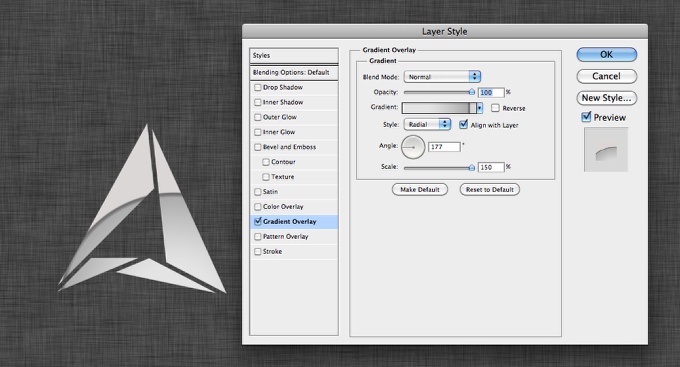Tick the Stroke checkbox
680x367 pixels.
tap(258, 252)
